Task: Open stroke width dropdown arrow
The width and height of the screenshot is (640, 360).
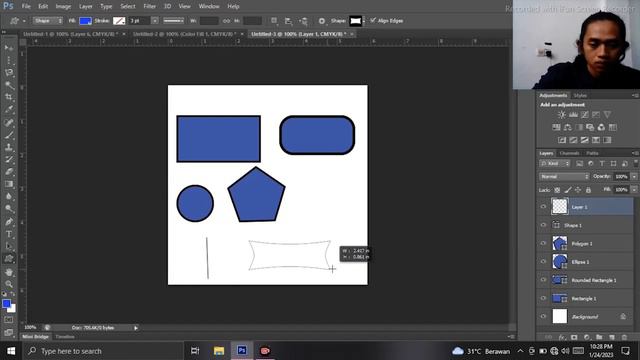Action: (x=155, y=20)
